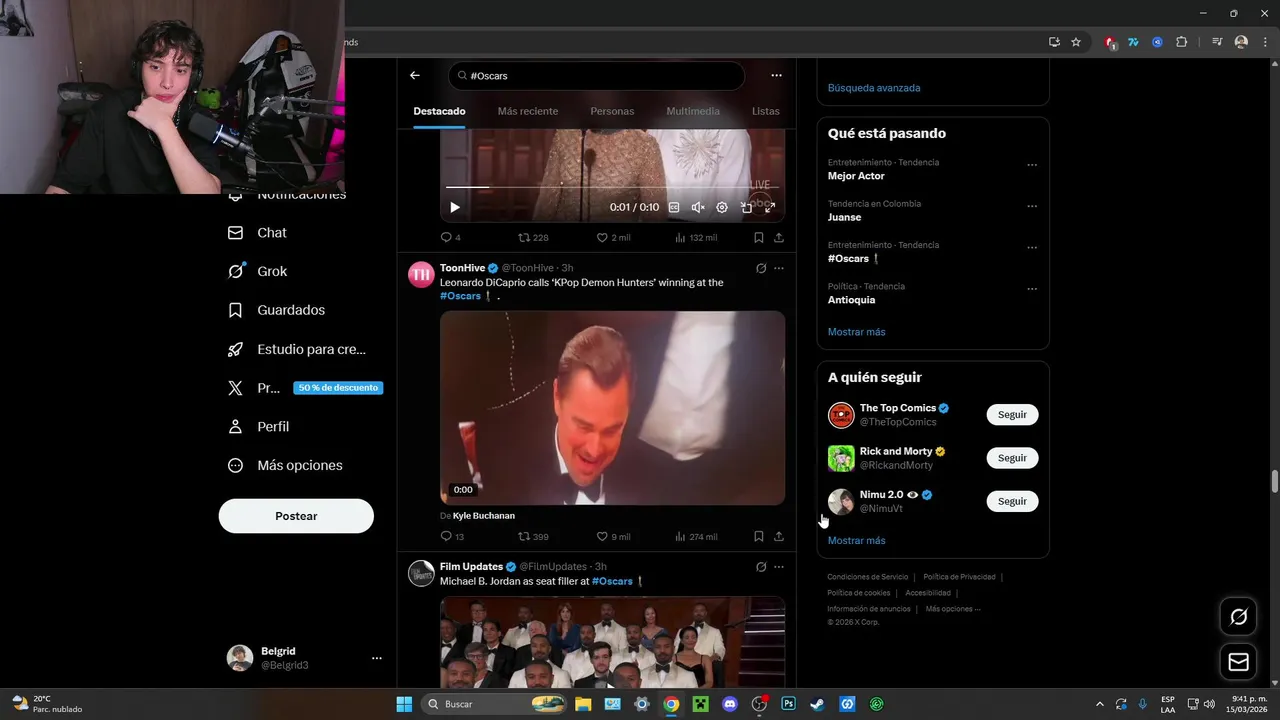
Task: Open Estudio para creadores in the sidebar
Action: [297, 349]
